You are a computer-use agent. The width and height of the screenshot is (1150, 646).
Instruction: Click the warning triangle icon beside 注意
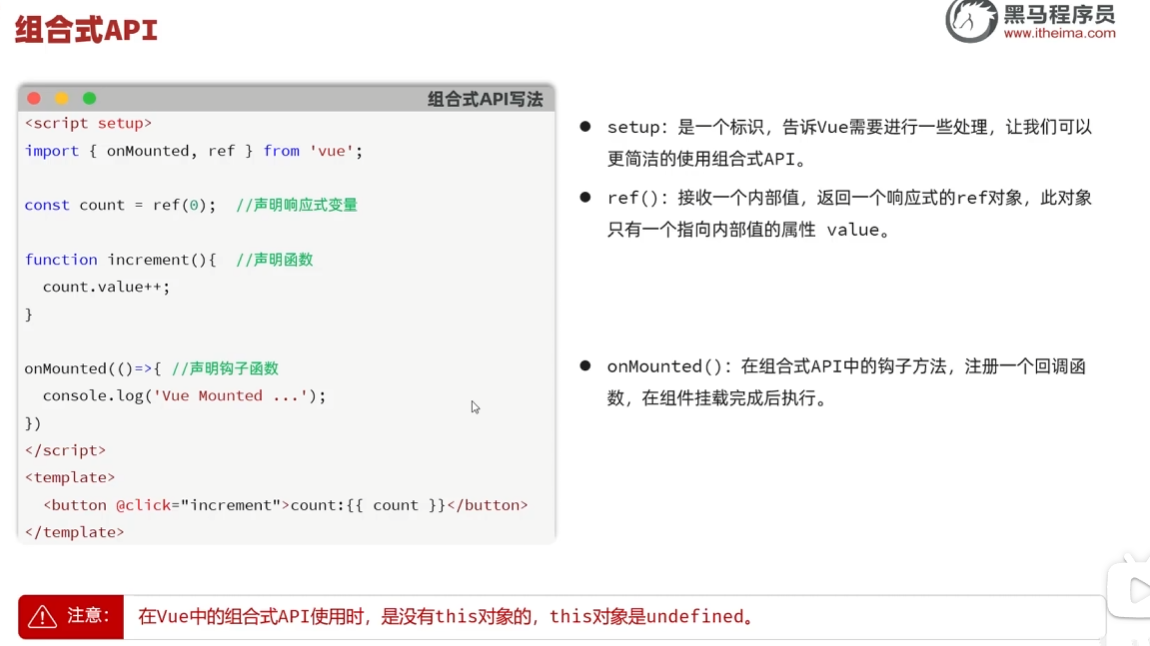[x=42, y=617]
